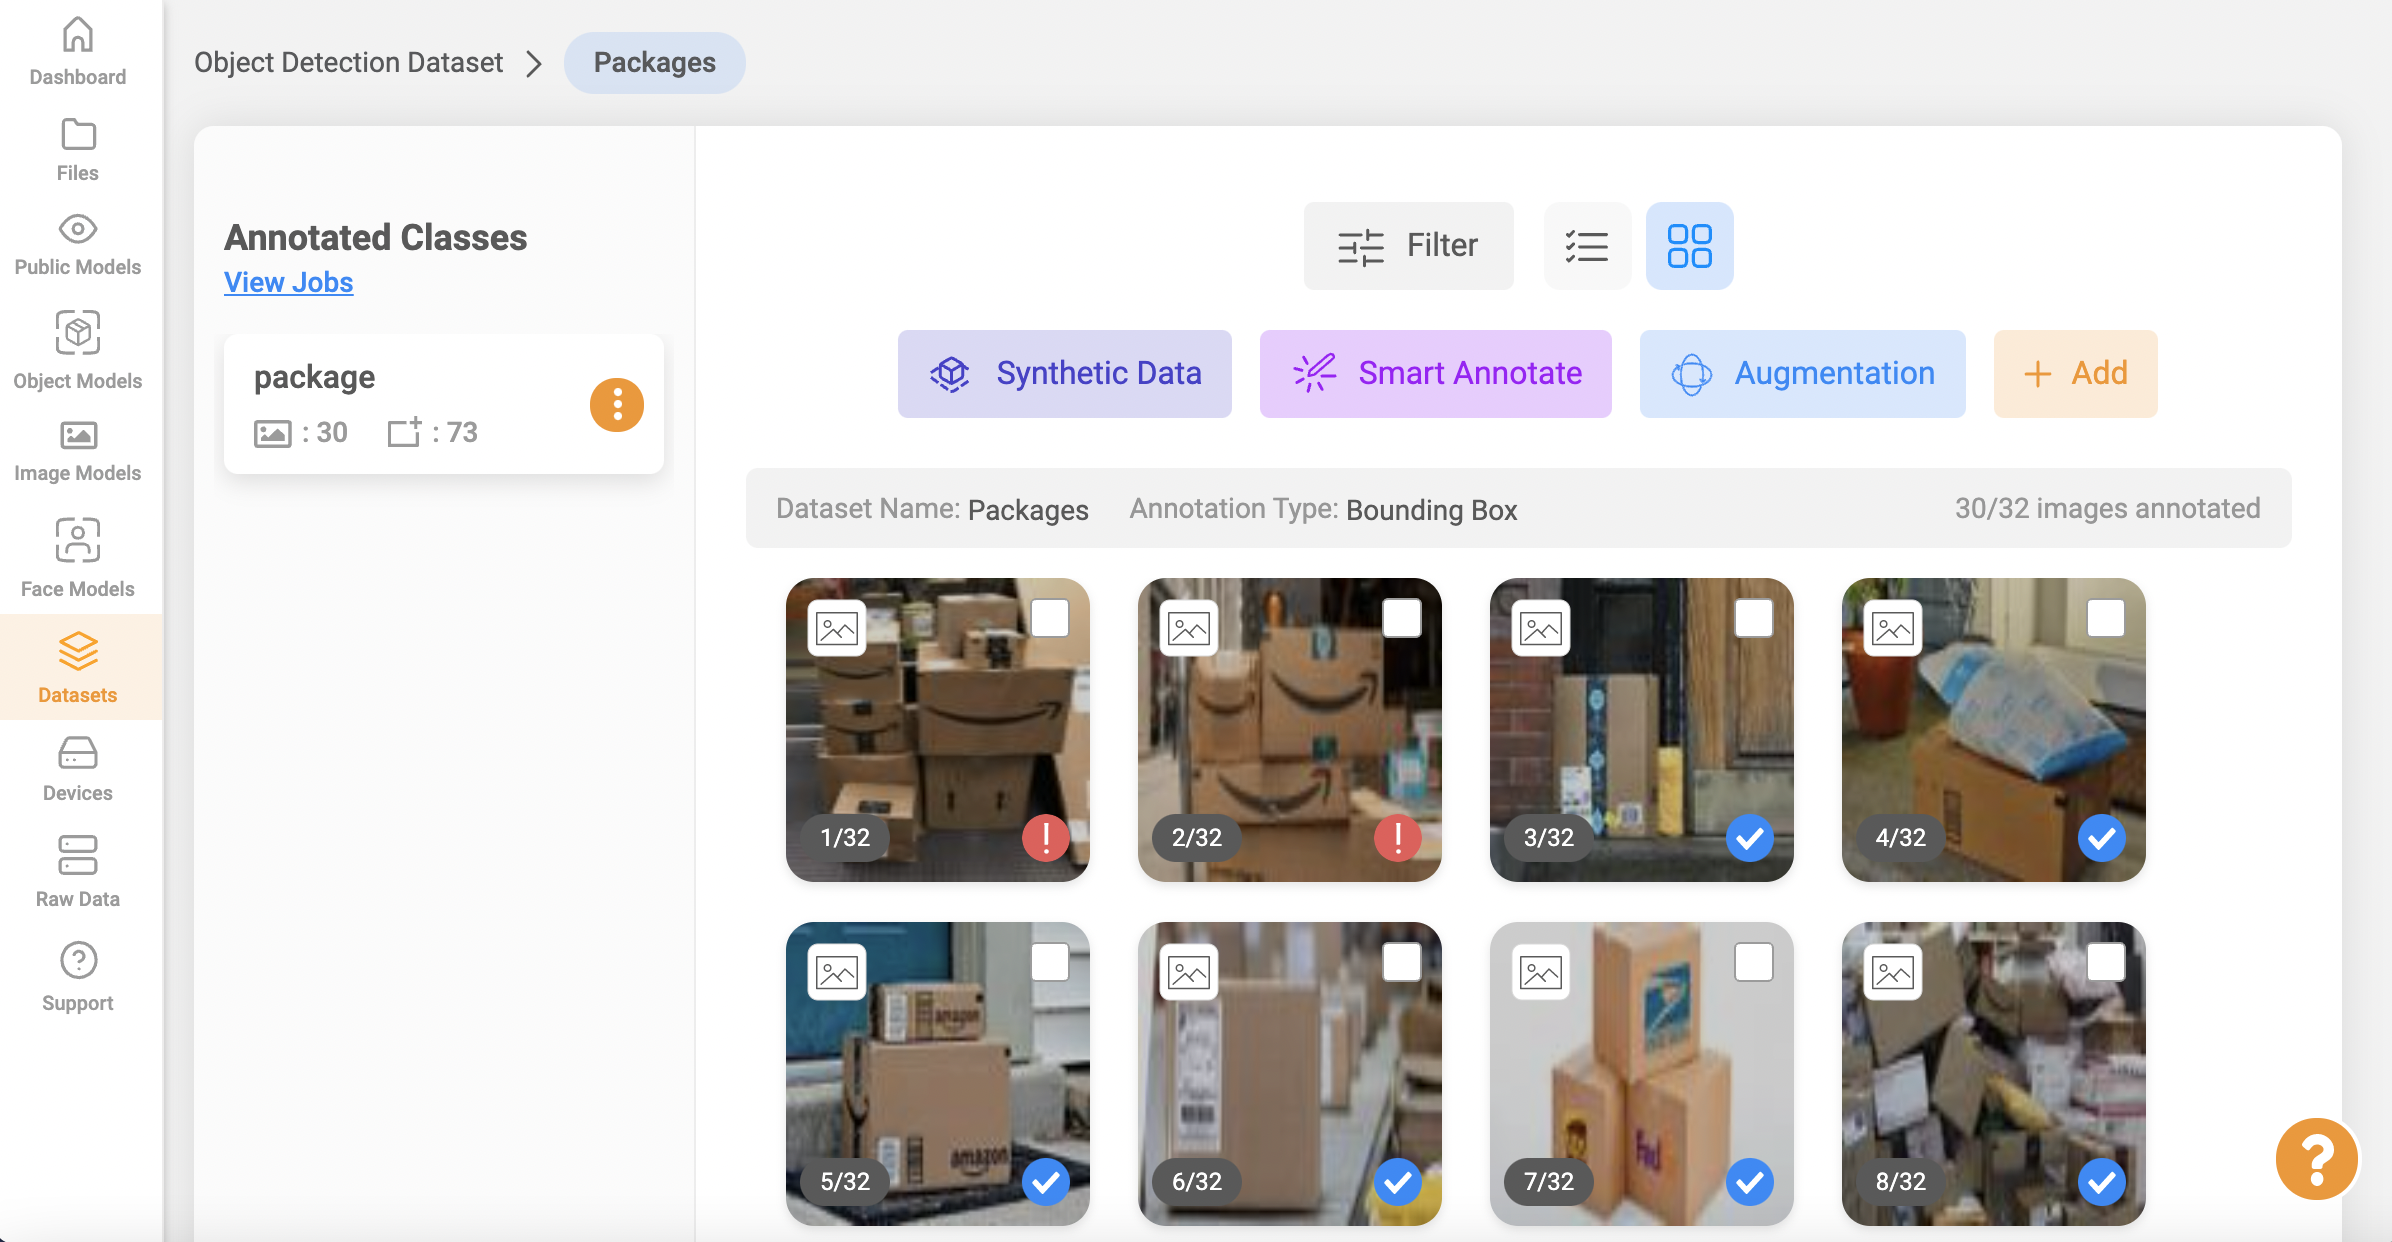
Task: Select the Packages breadcrumb tab
Action: click(654, 63)
